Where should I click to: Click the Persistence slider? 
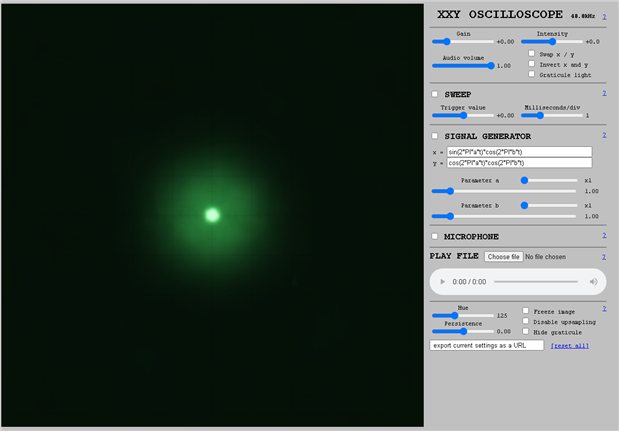click(x=463, y=332)
